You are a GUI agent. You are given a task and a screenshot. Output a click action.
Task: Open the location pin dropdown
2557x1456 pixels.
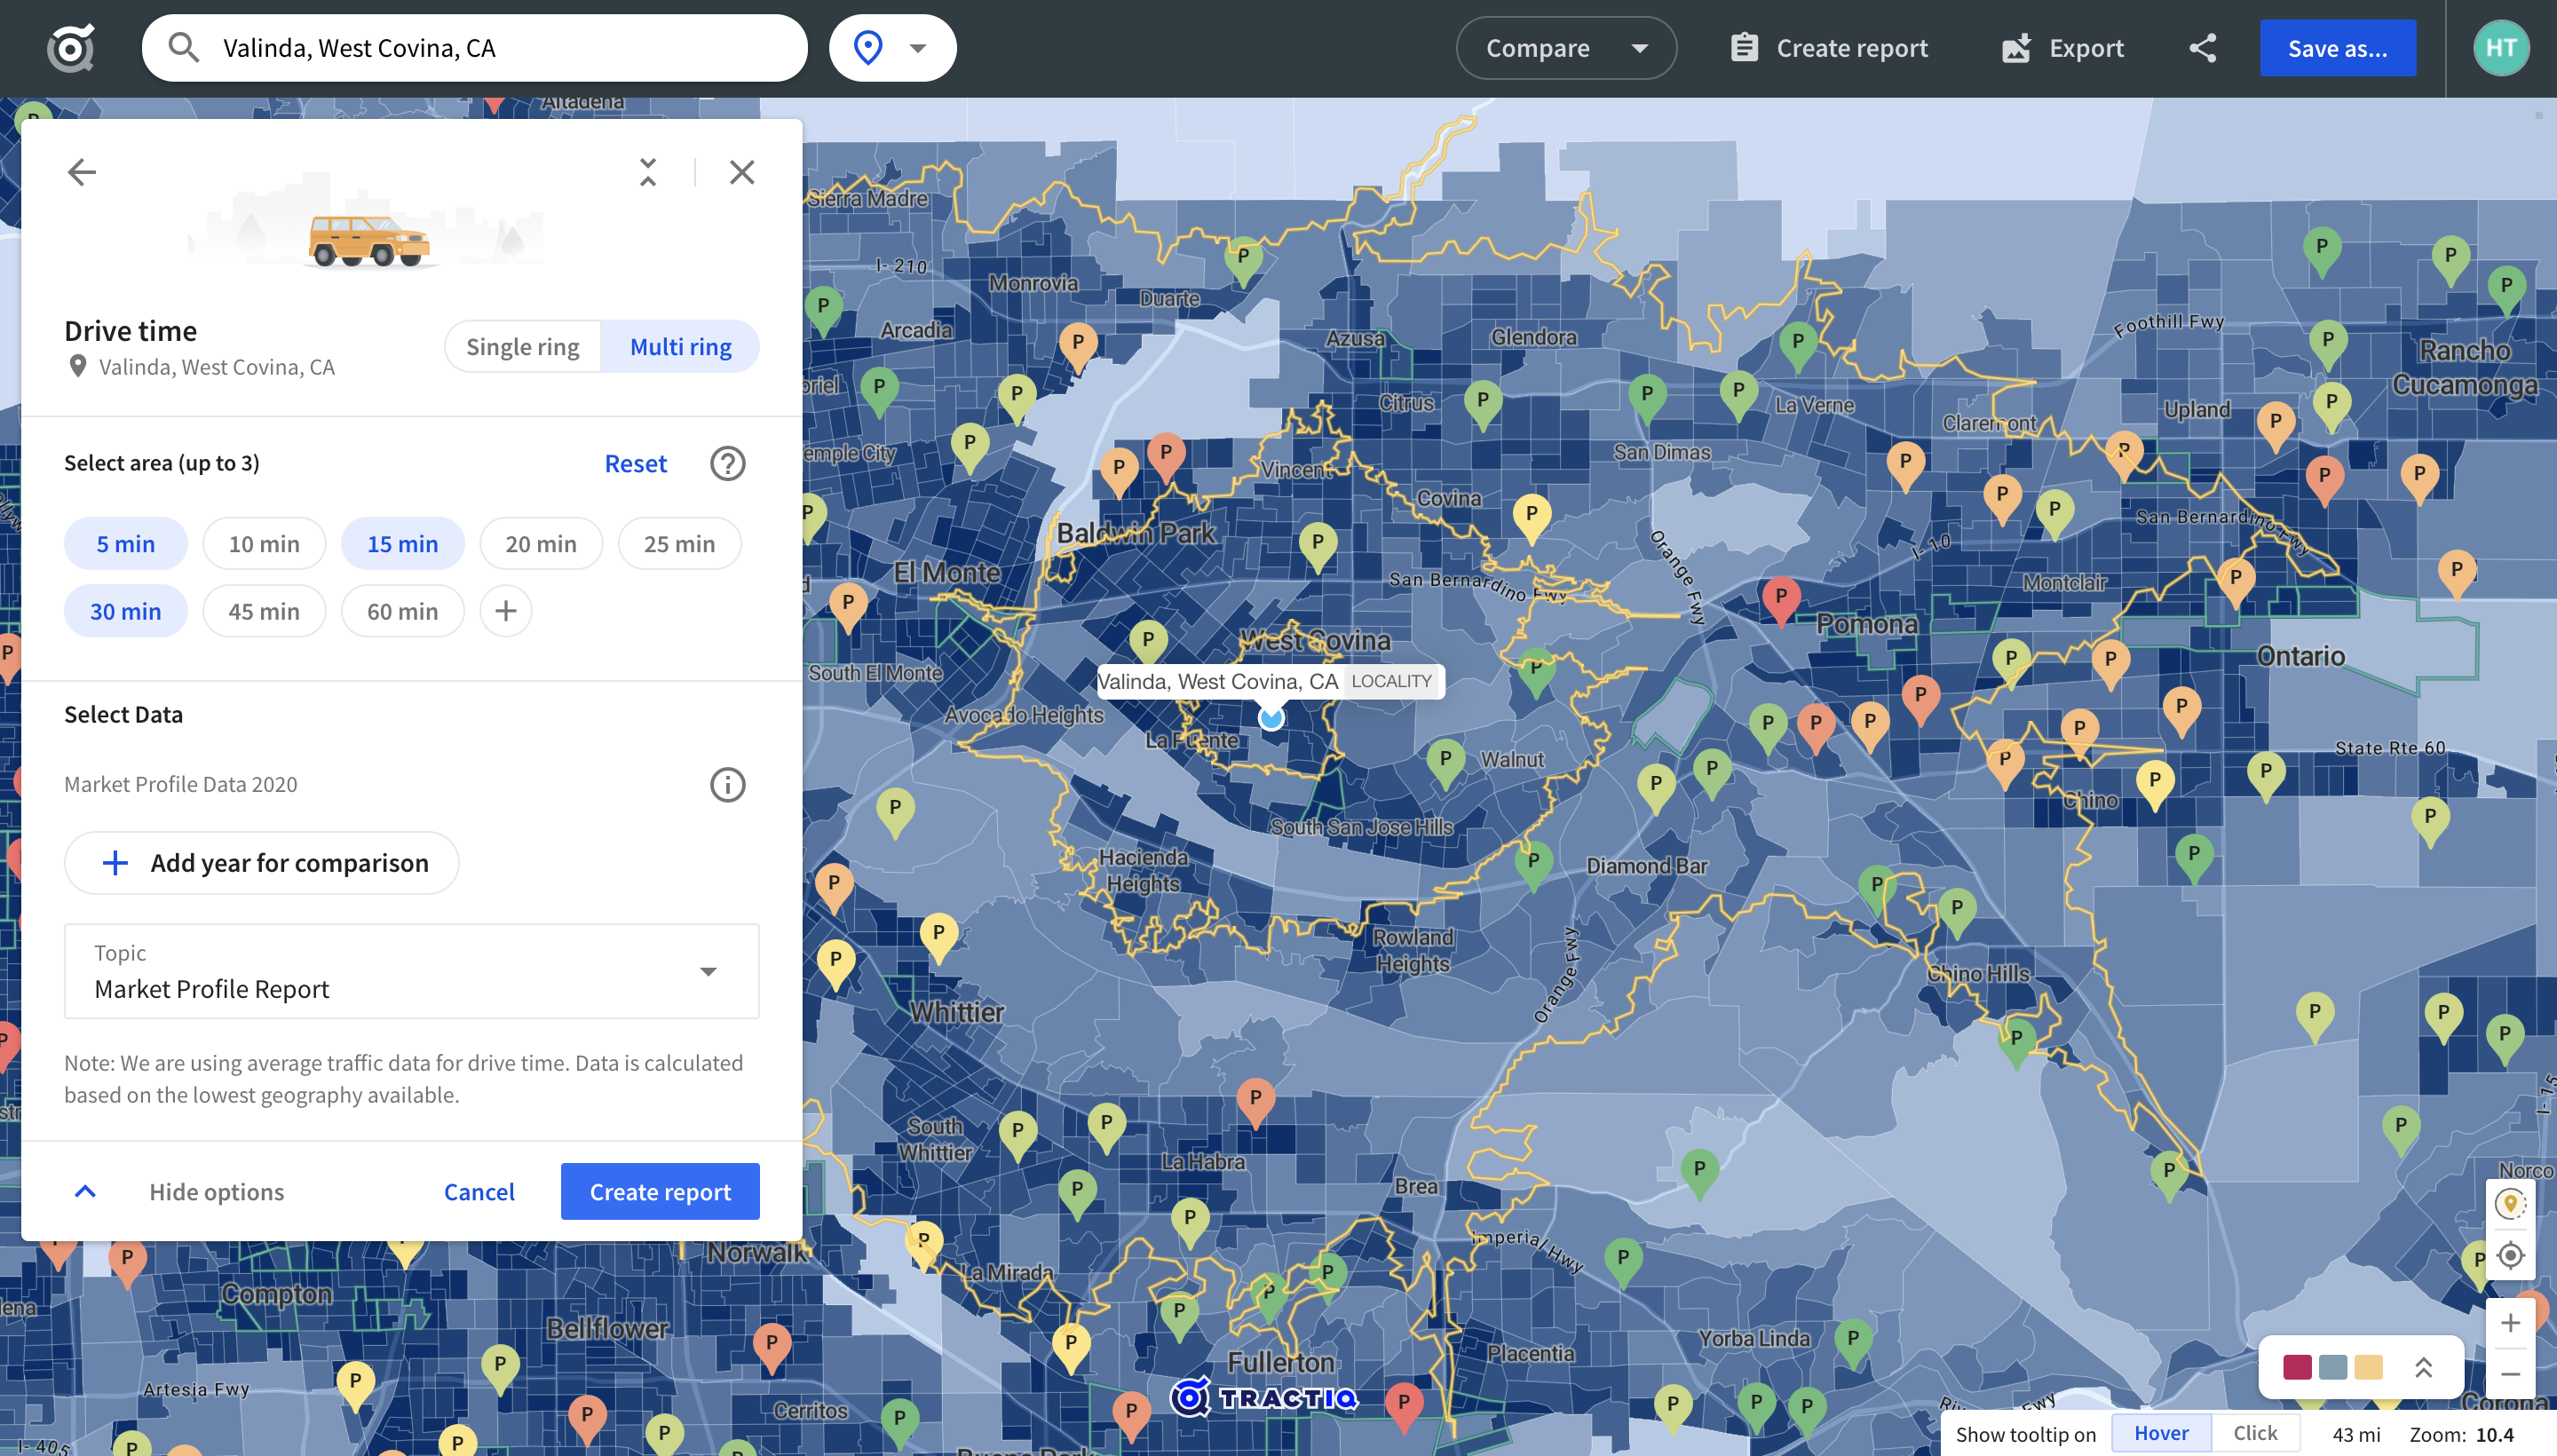[892, 48]
